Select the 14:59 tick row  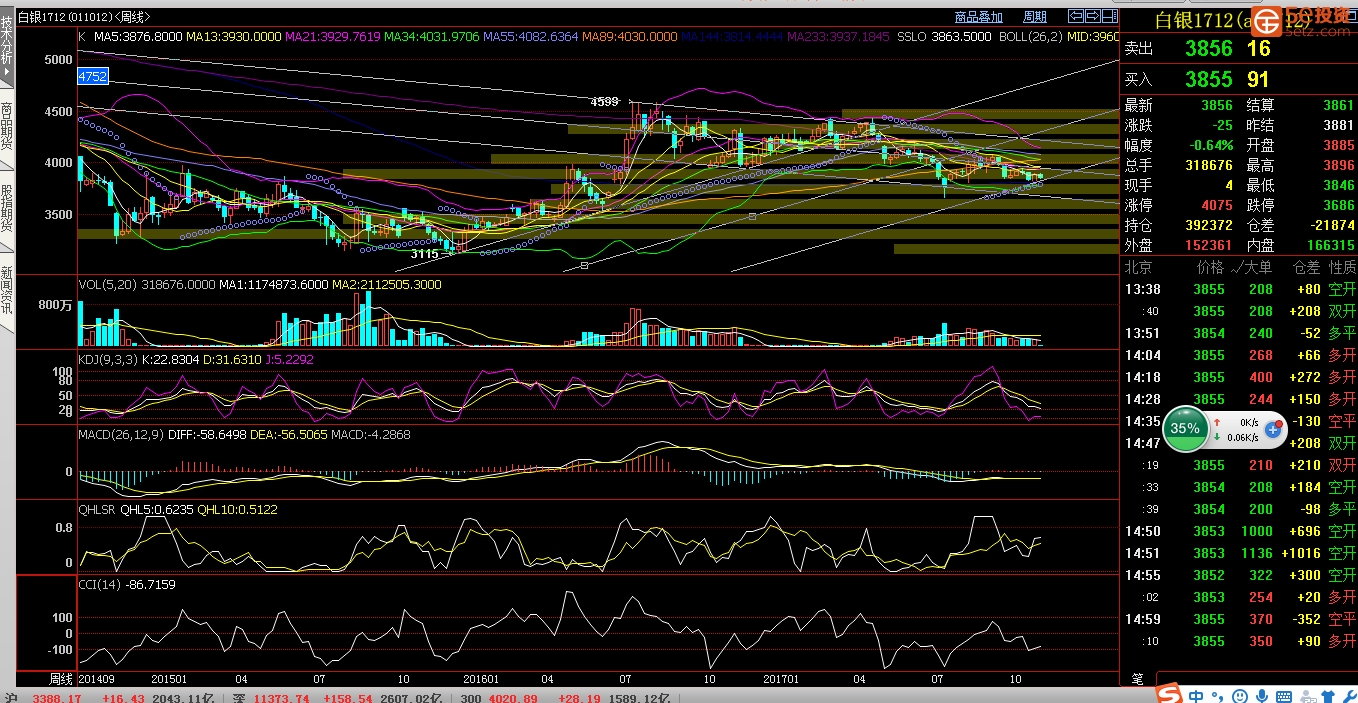[x=1240, y=619]
